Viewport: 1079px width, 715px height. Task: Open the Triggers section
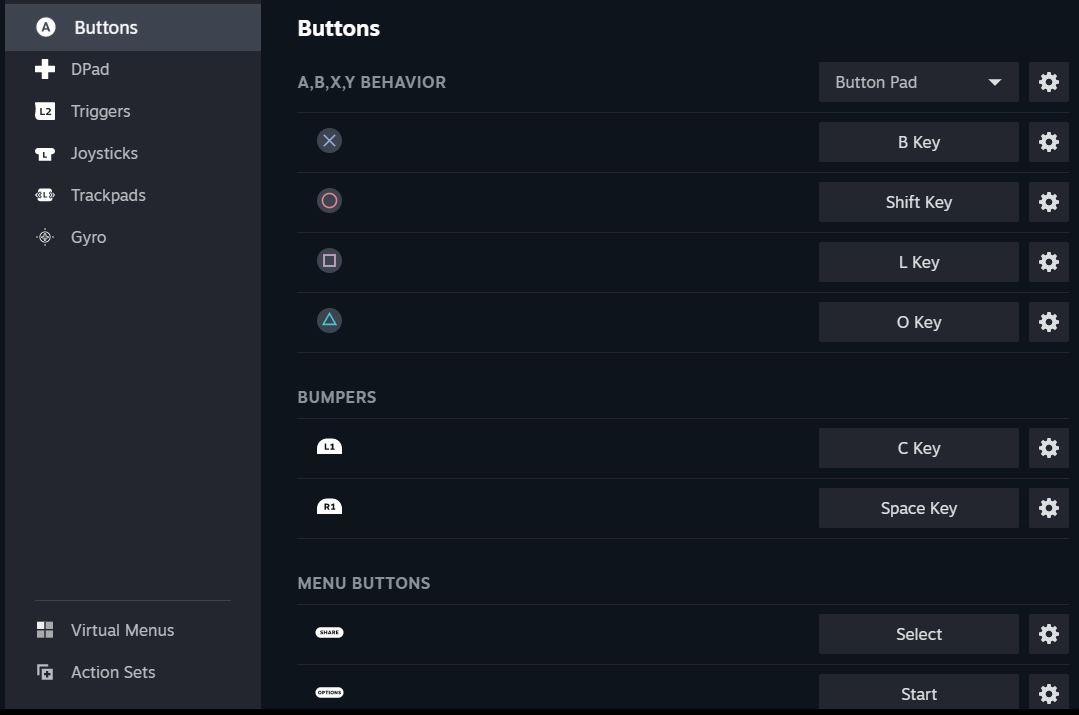(x=100, y=111)
